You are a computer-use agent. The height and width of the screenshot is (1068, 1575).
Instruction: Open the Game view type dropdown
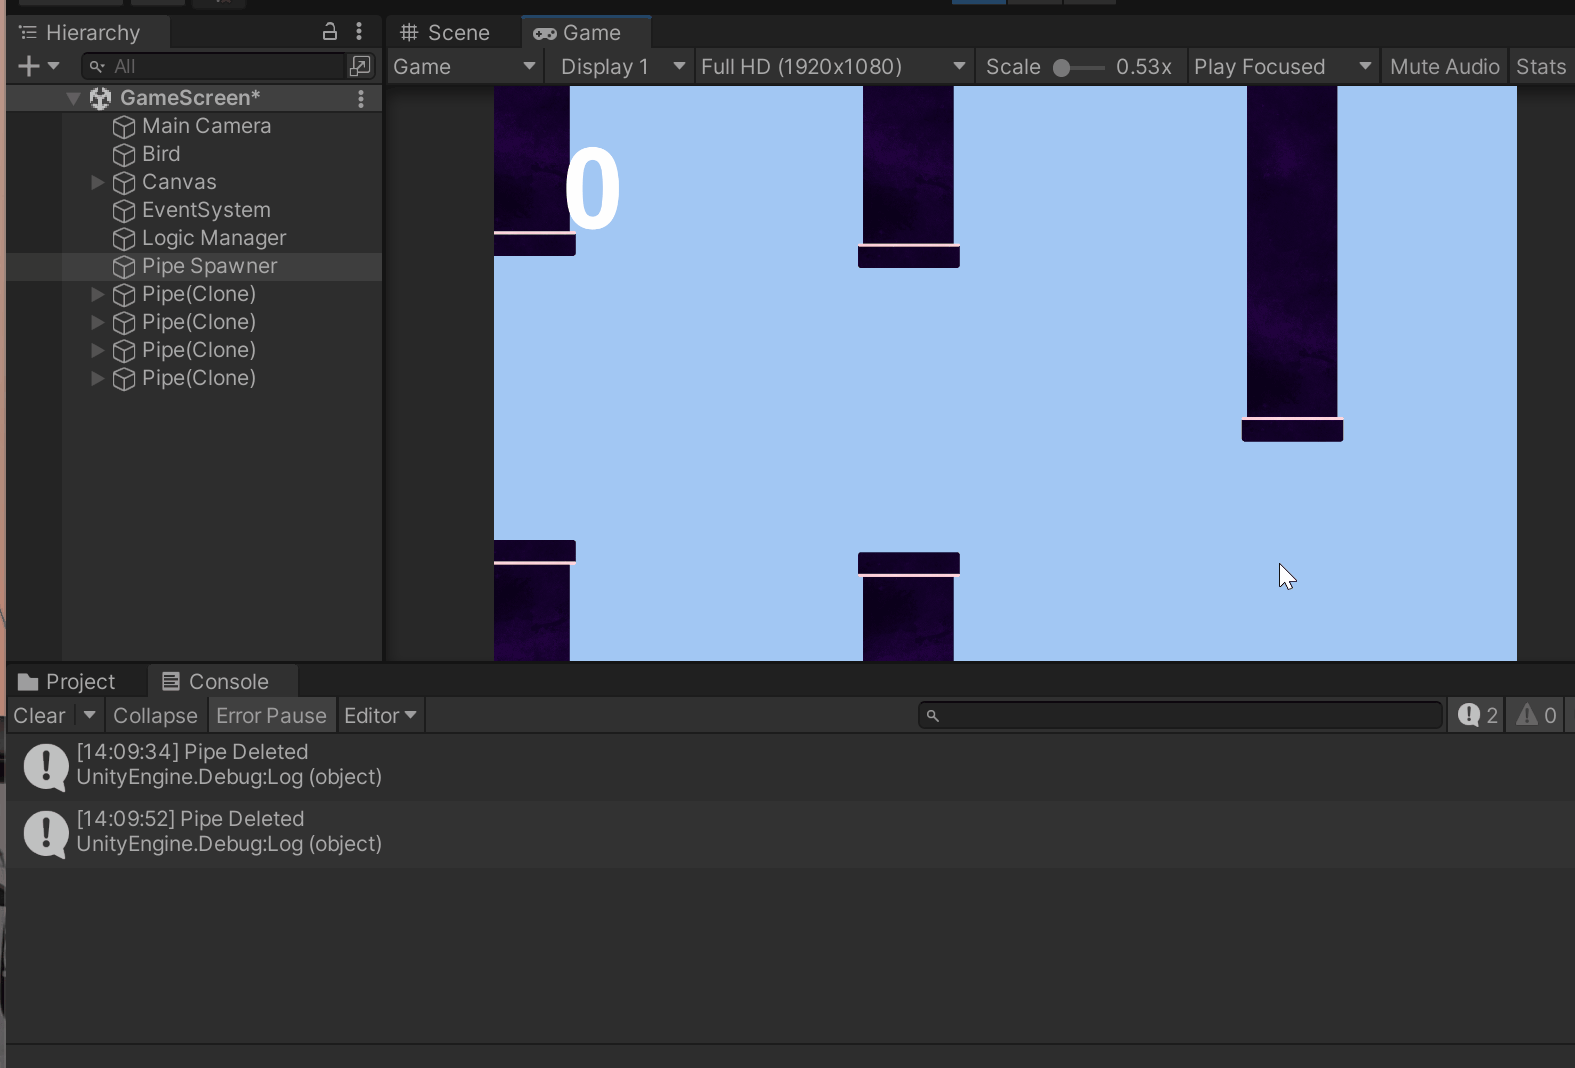465,66
